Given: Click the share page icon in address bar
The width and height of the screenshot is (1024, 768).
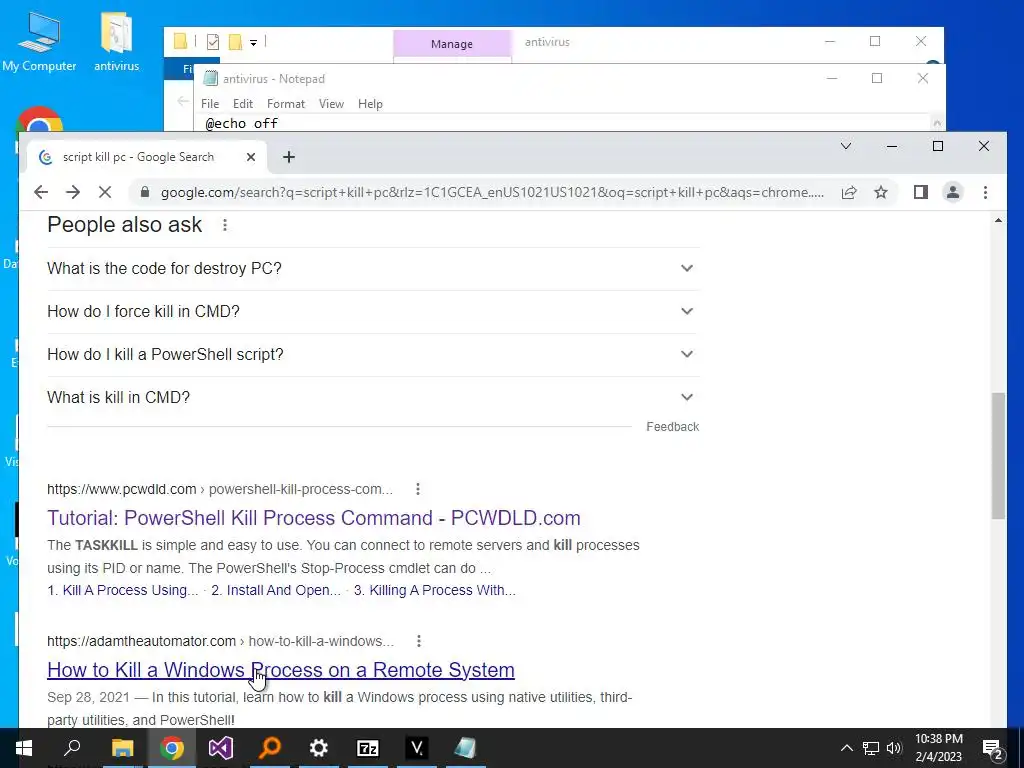Looking at the screenshot, I should click(849, 192).
